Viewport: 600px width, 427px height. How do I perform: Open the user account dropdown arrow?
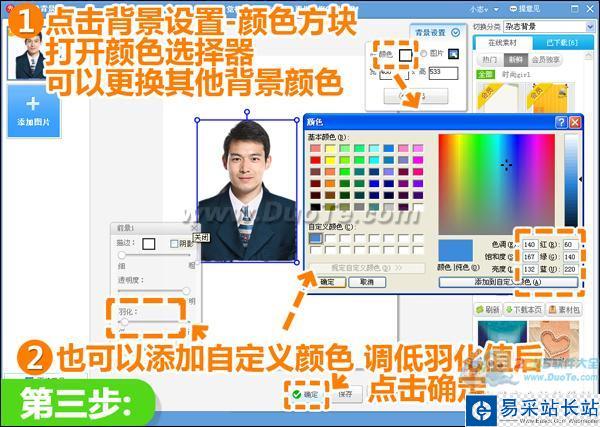pyautogui.click(x=496, y=9)
